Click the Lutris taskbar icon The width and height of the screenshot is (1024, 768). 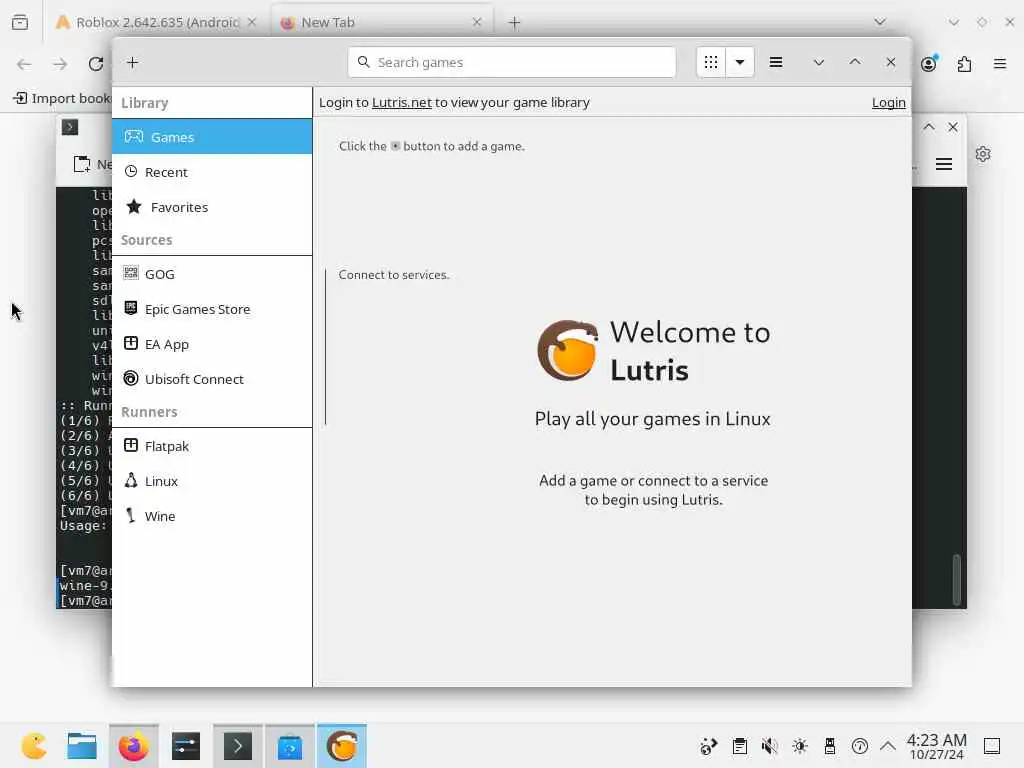(x=342, y=746)
